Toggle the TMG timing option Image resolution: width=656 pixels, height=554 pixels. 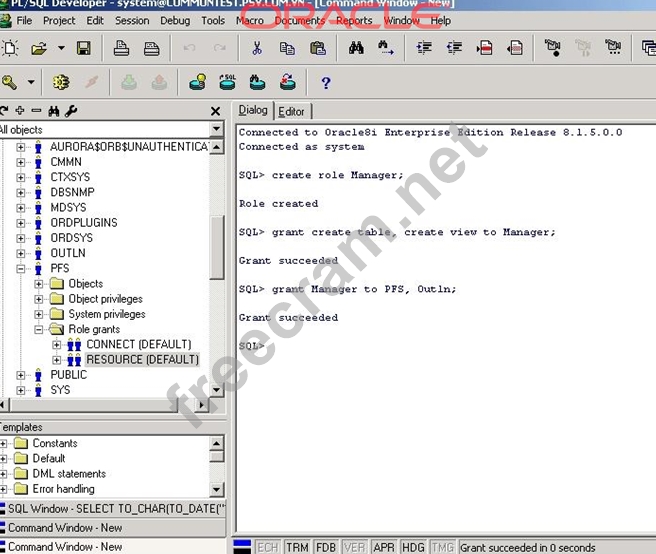(442, 547)
